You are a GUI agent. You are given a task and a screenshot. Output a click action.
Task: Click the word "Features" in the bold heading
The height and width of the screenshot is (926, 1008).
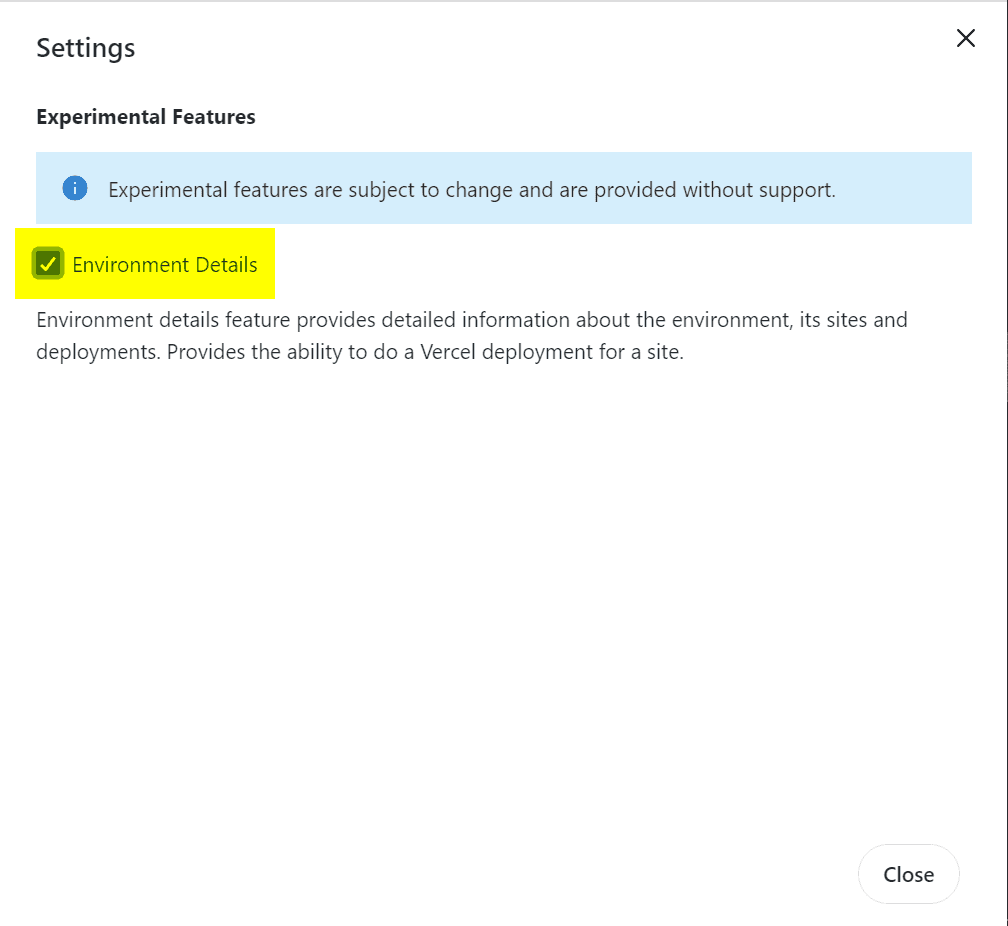[x=214, y=117]
